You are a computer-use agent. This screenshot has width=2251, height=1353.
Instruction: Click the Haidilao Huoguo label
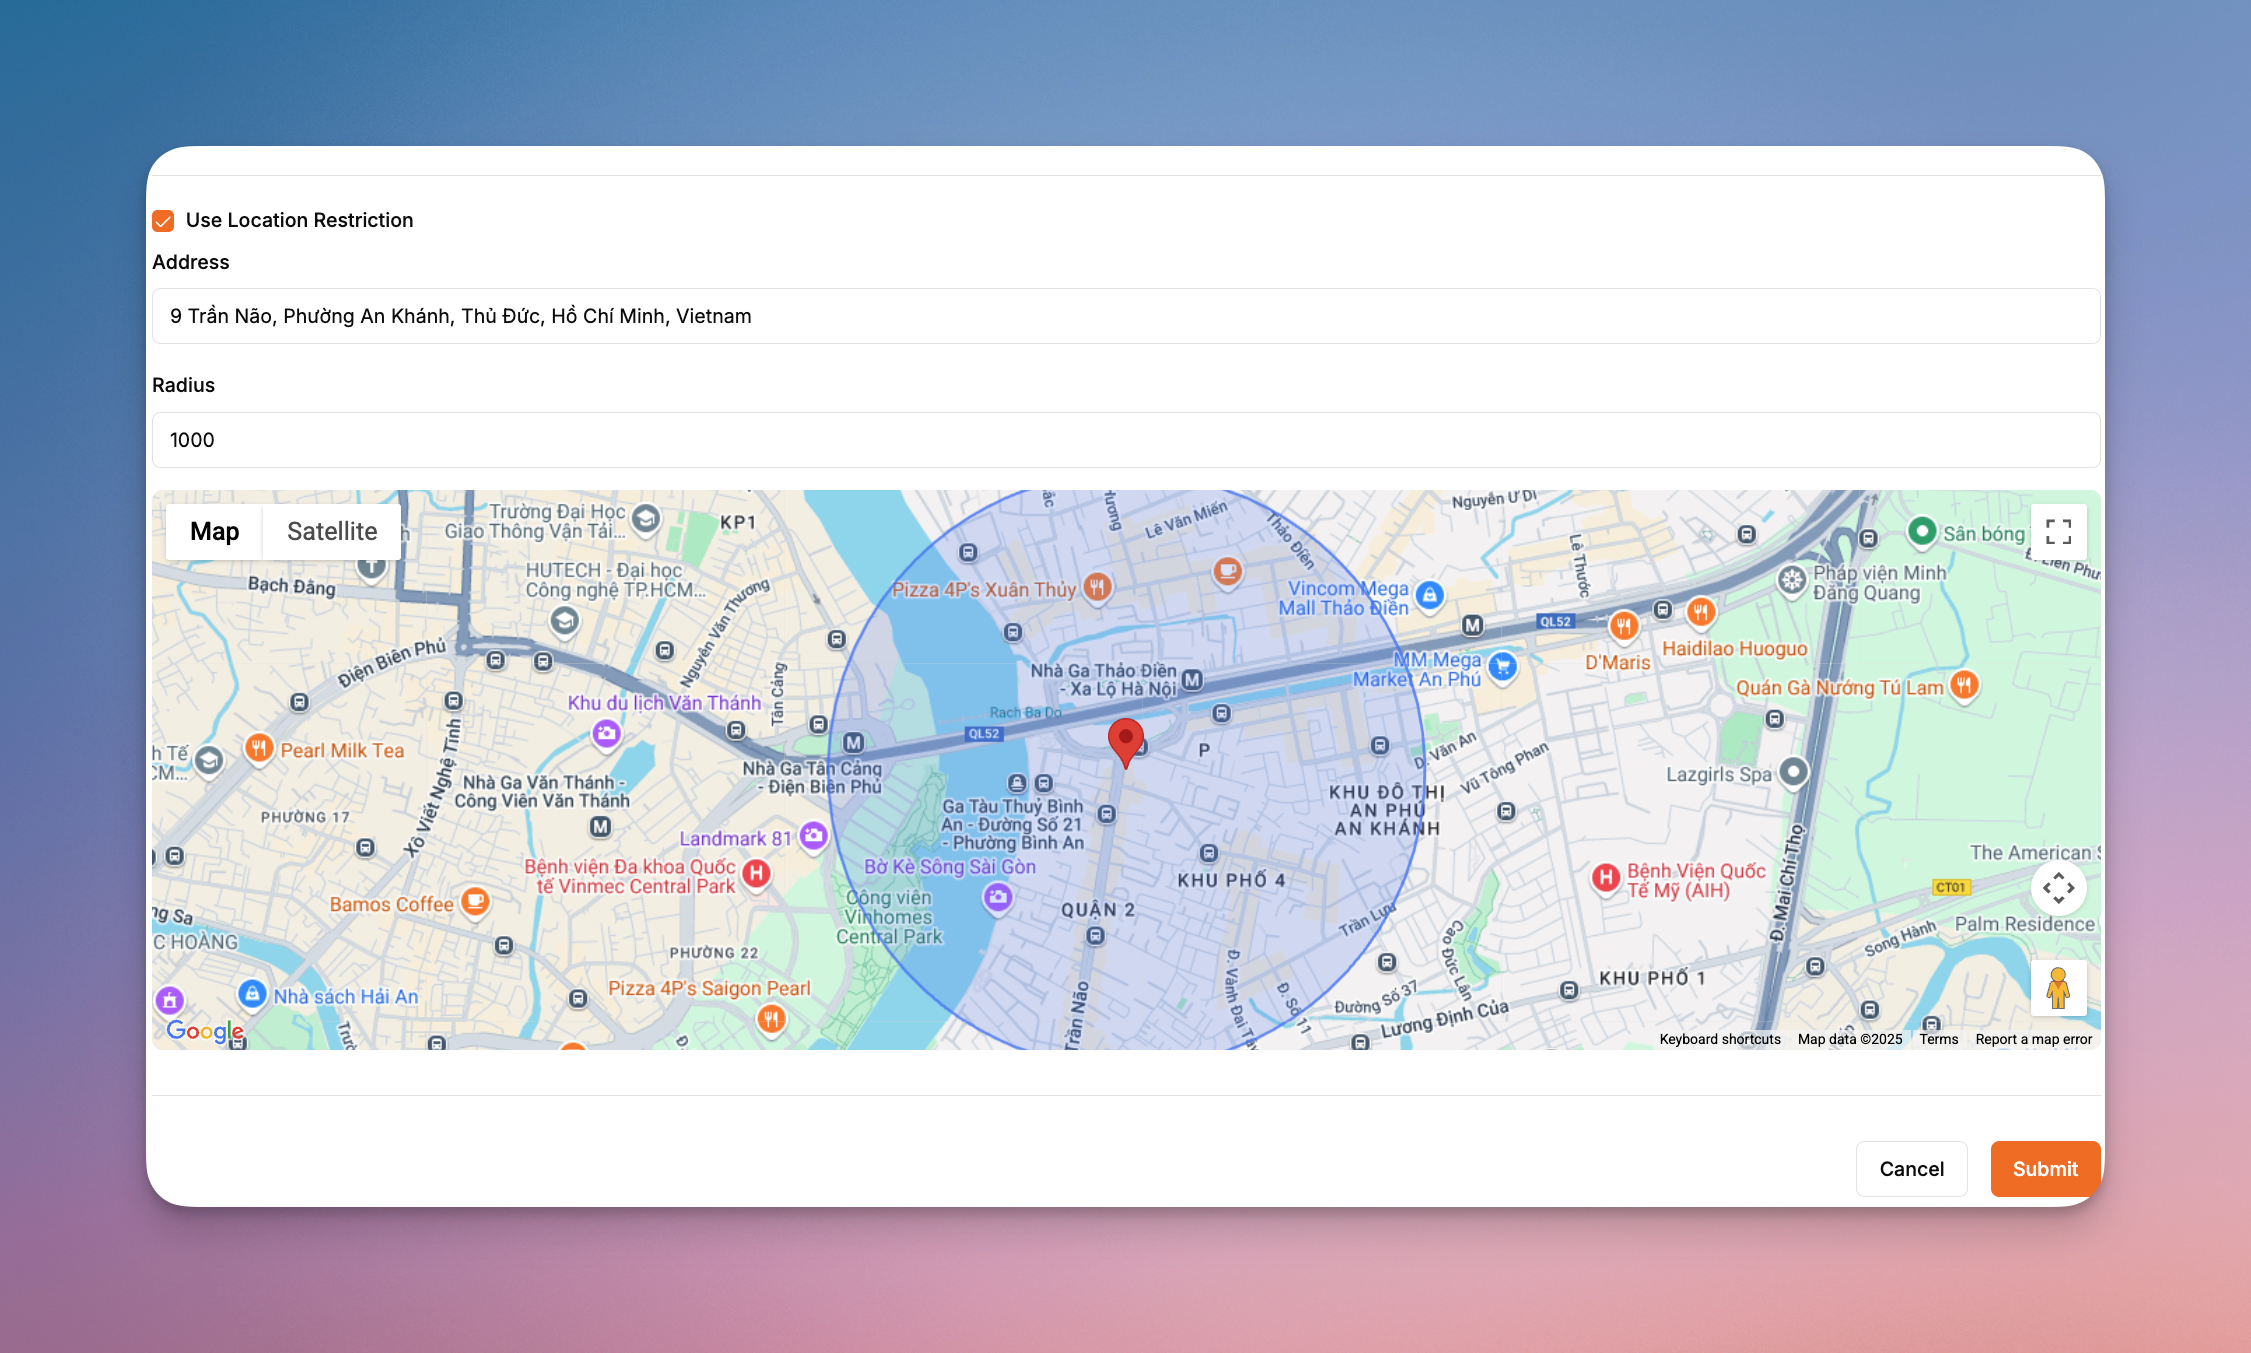1735,649
